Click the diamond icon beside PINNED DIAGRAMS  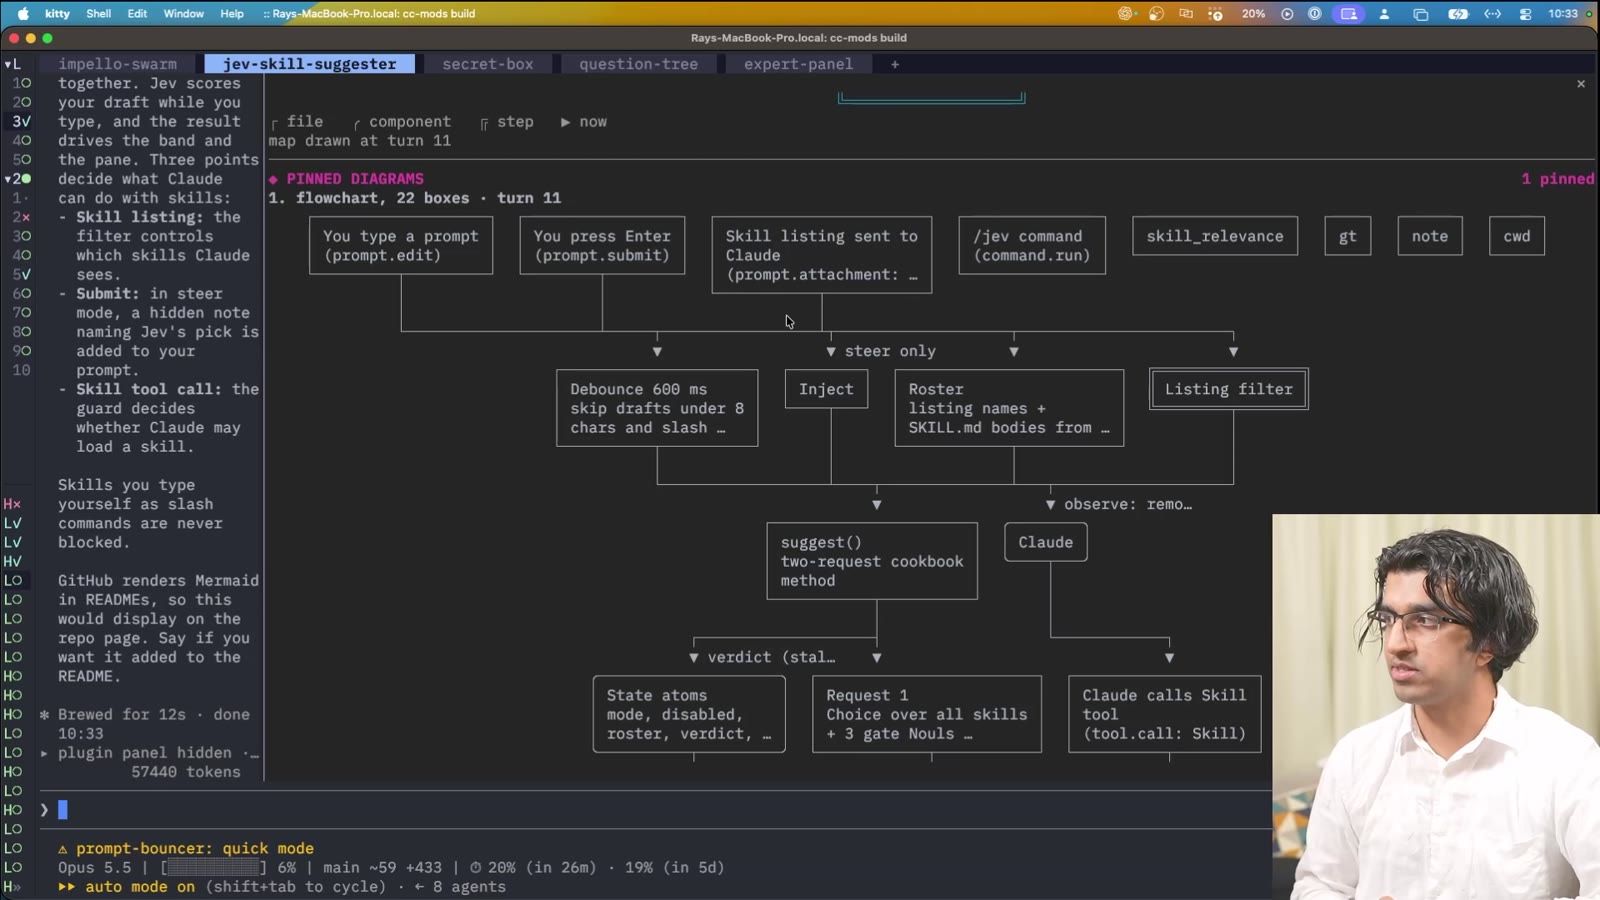click(x=273, y=179)
